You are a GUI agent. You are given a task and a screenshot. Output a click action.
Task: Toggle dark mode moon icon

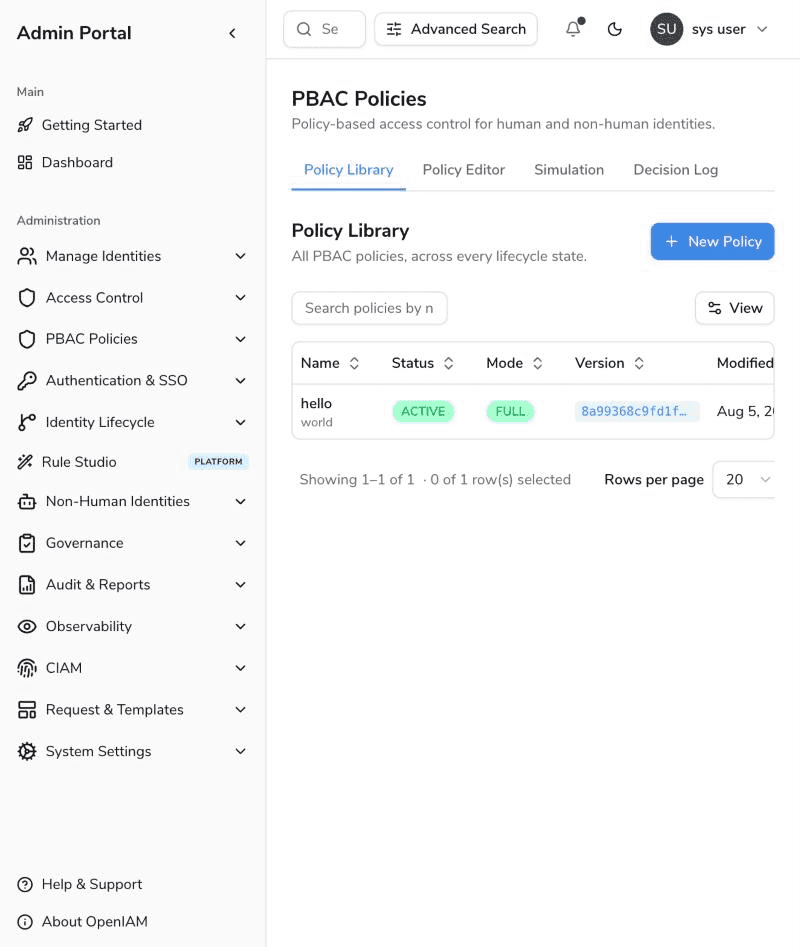point(615,29)
